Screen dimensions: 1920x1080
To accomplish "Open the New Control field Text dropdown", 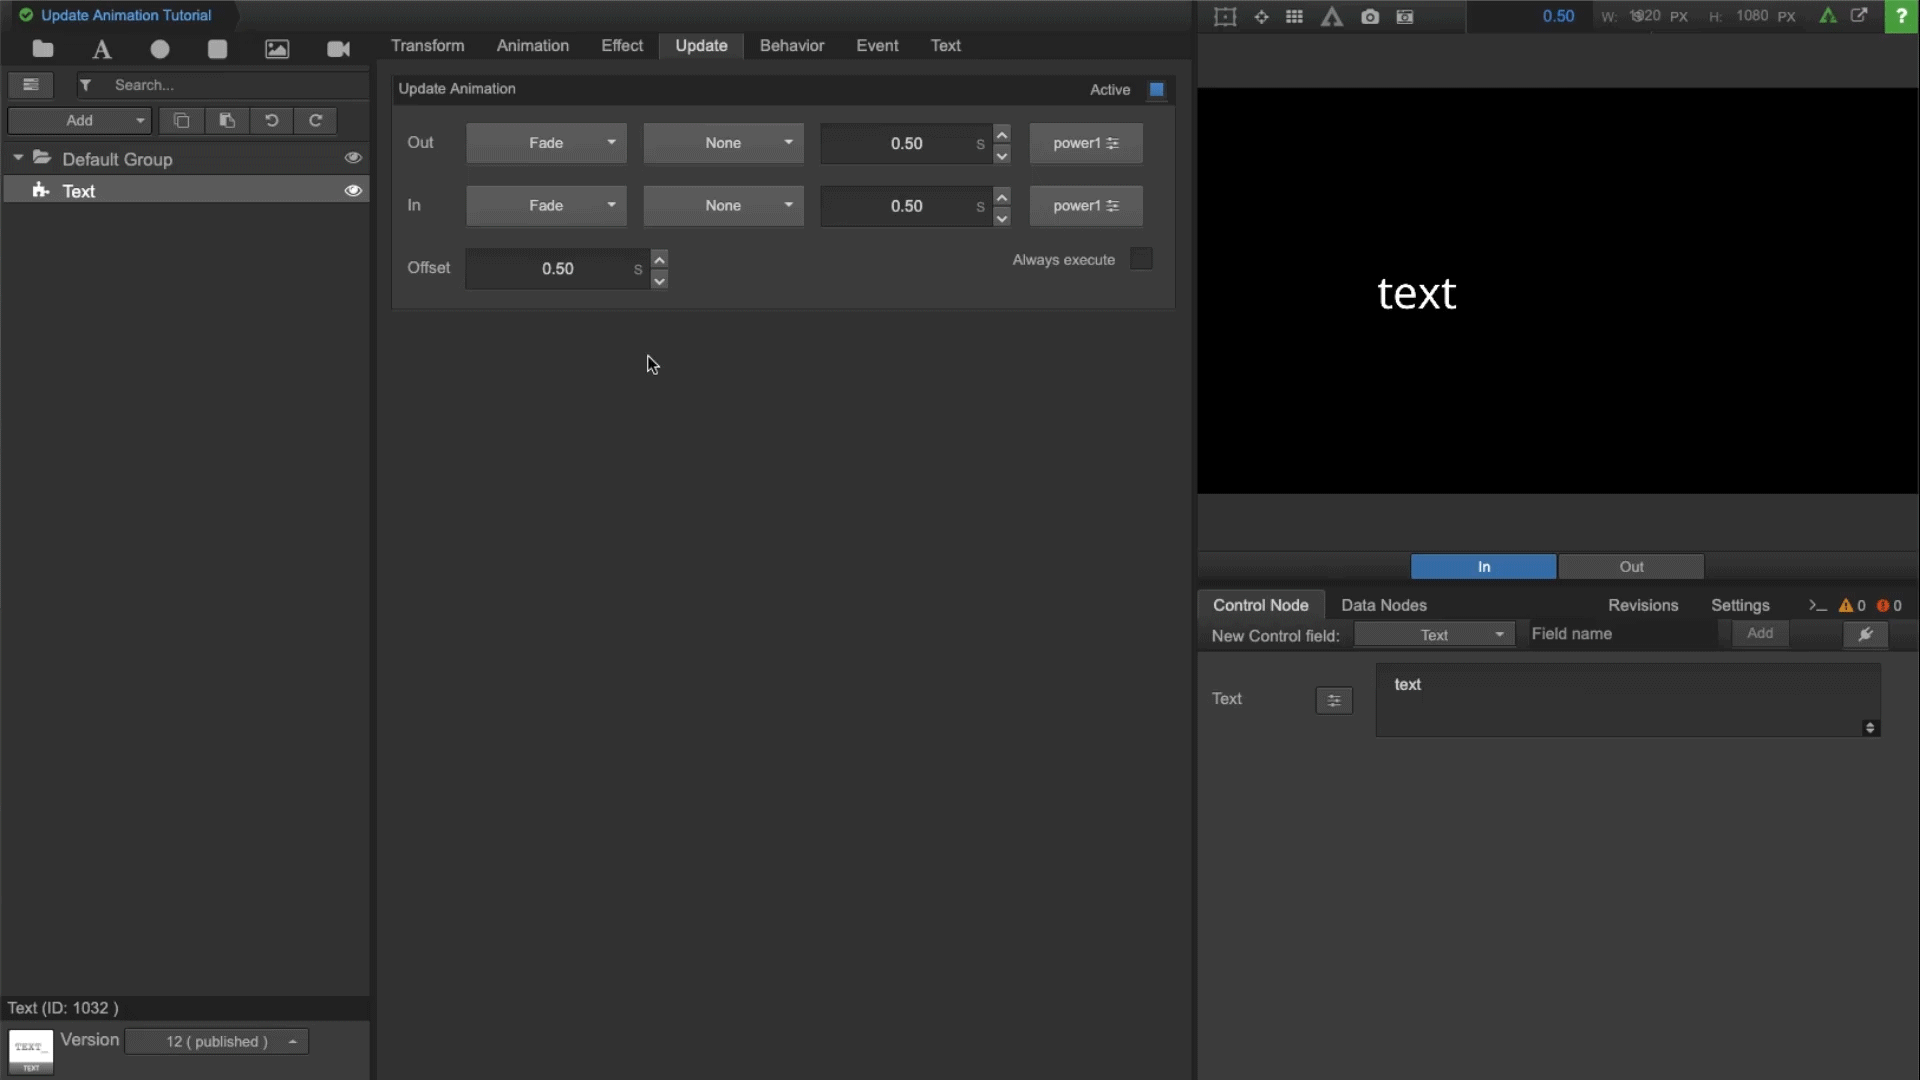I will click(x=1435, y=635).
